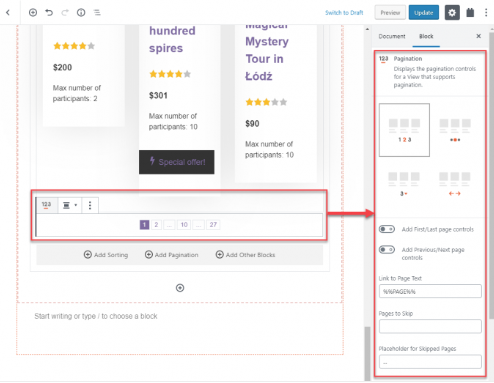Click the Update button

[x=424, y=13]
